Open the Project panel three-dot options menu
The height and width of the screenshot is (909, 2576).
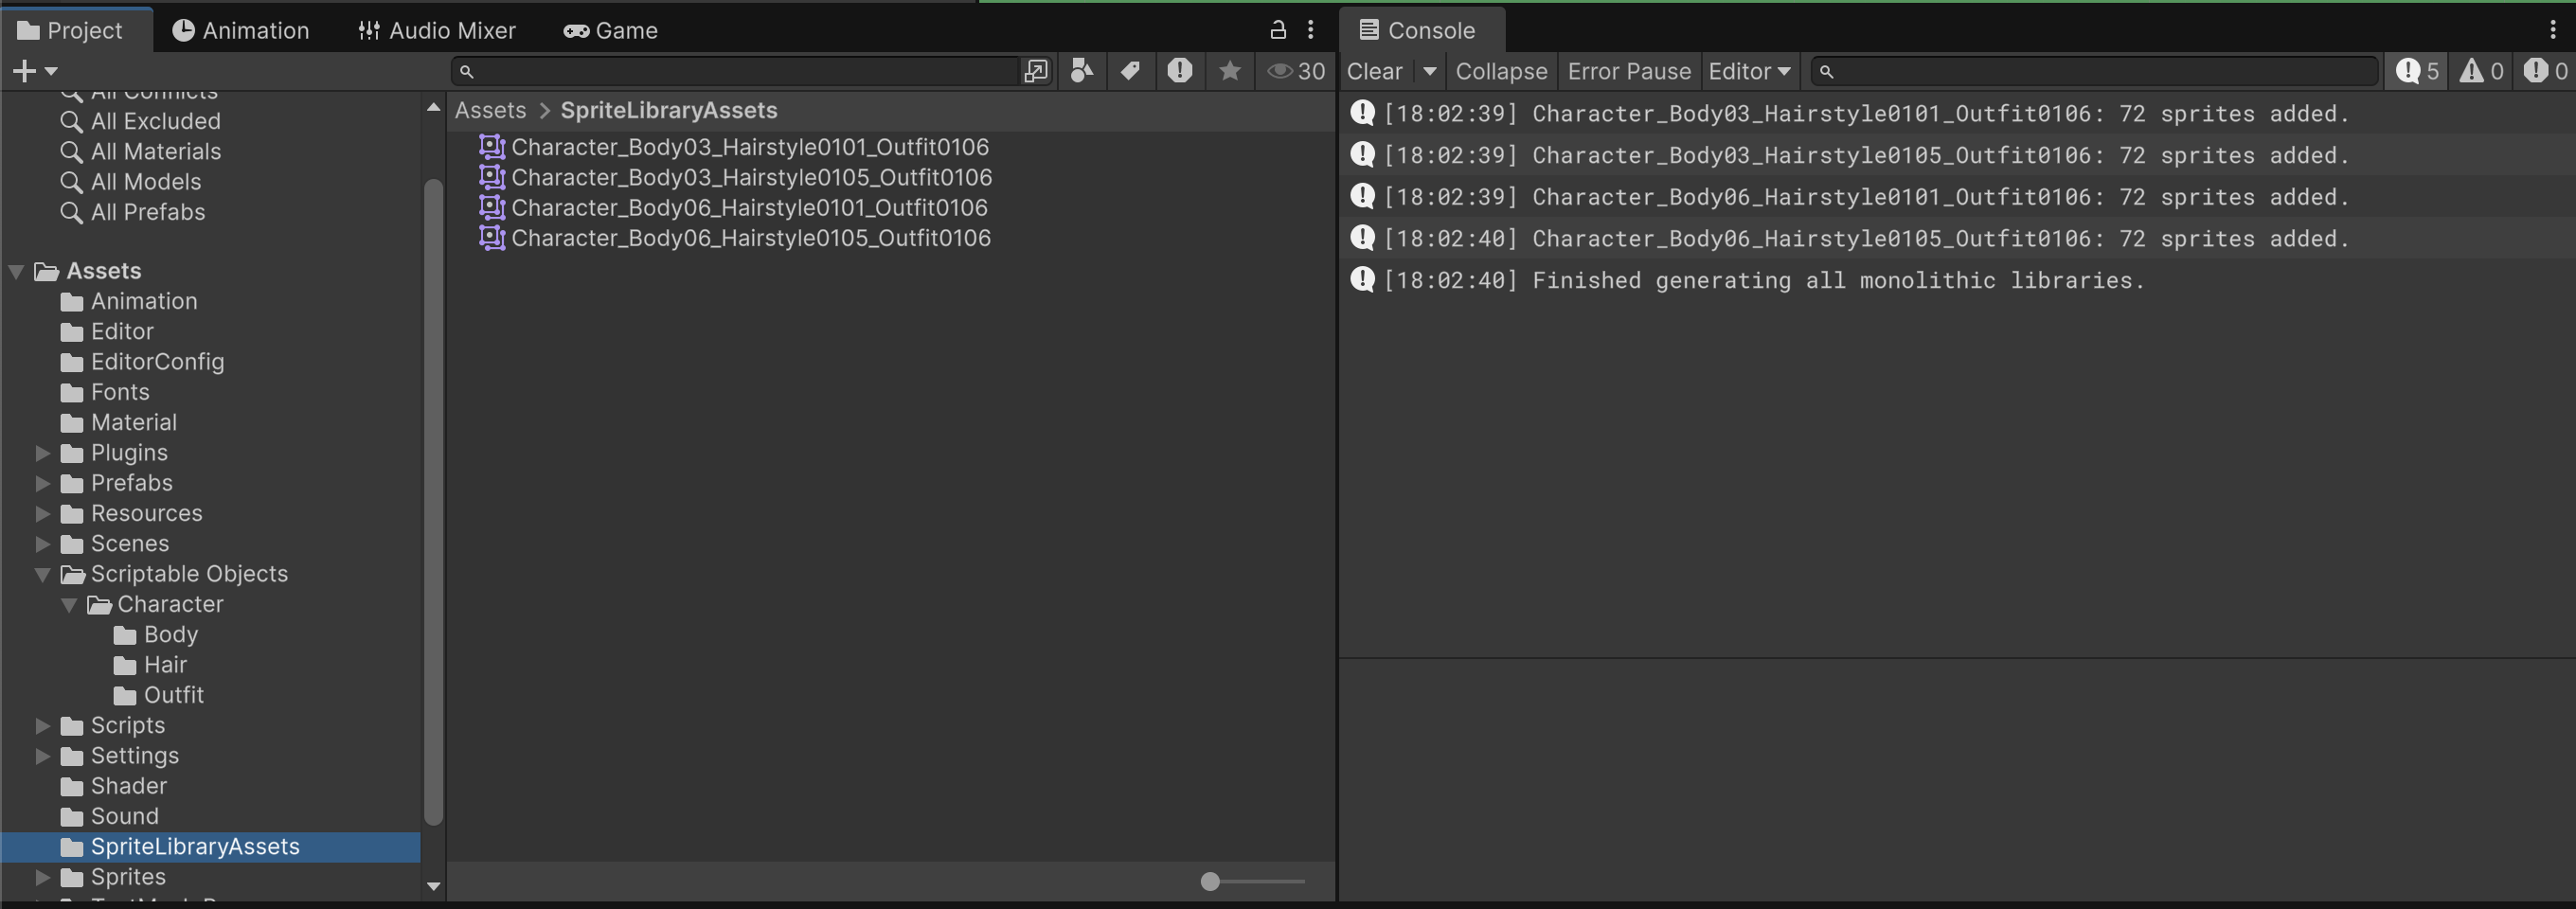(x=1310, y=30)
